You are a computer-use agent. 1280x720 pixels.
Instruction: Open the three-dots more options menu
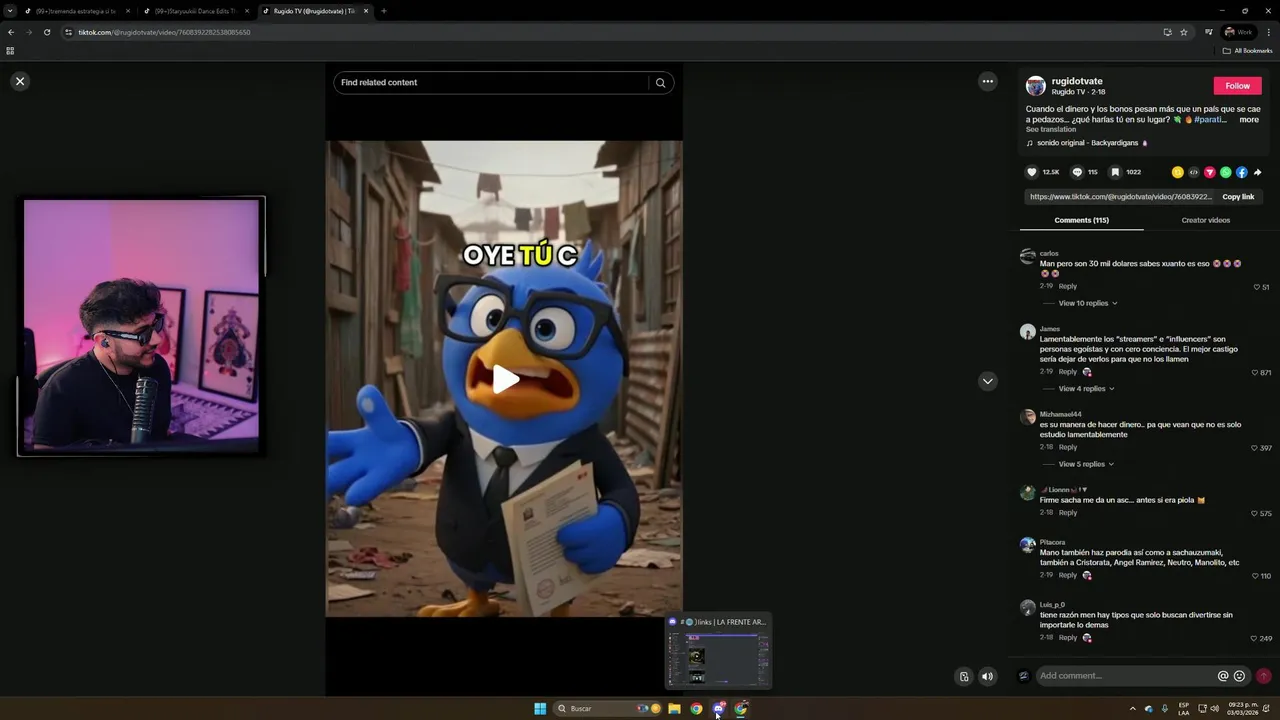click(987, 81)
